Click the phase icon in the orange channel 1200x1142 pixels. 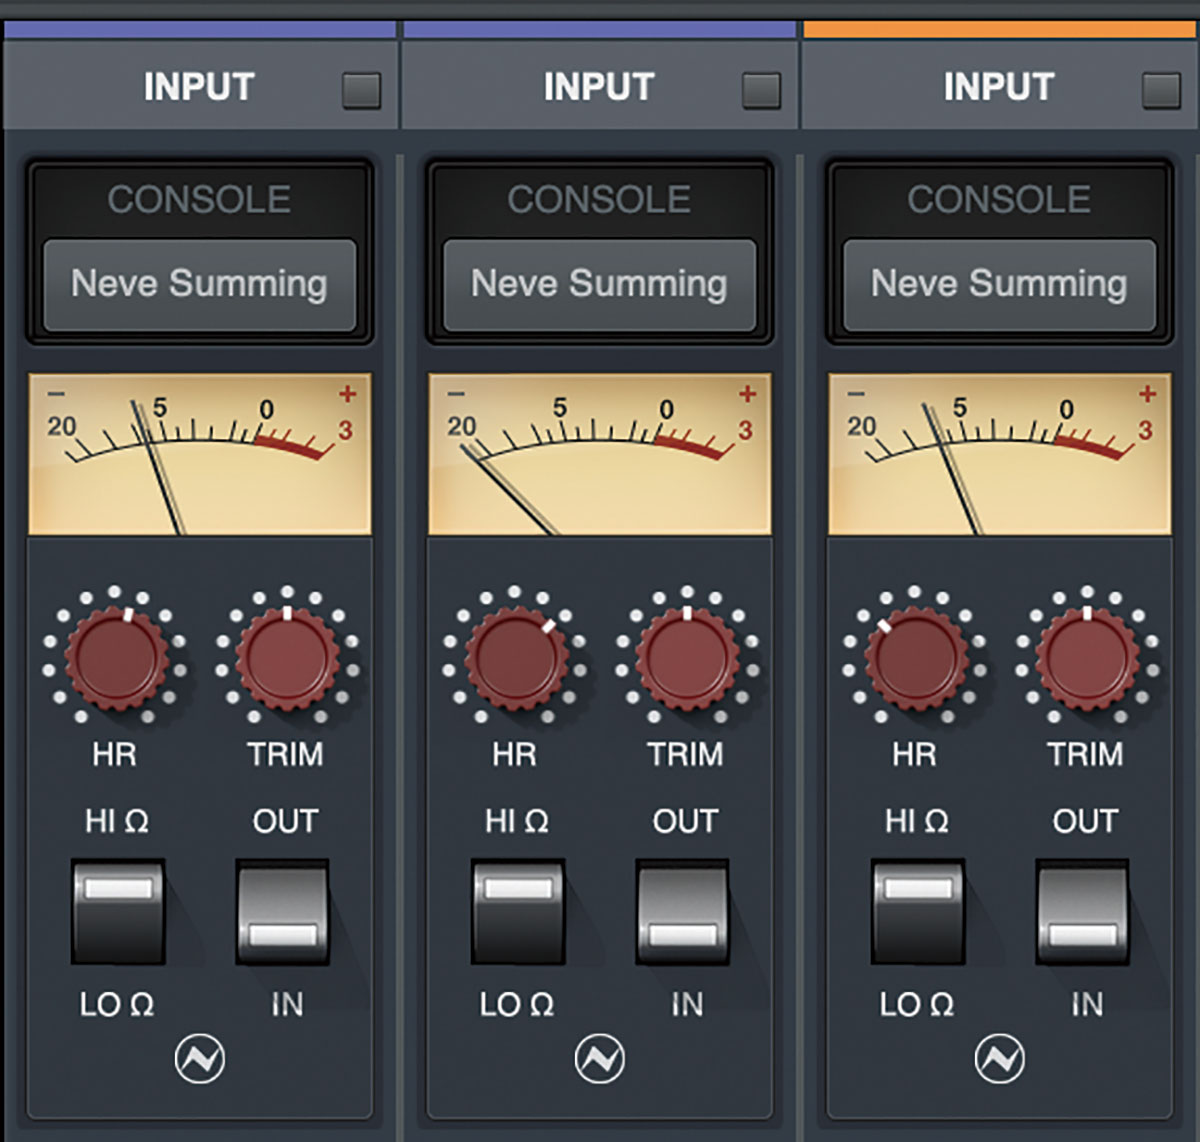click(999, 1059)
